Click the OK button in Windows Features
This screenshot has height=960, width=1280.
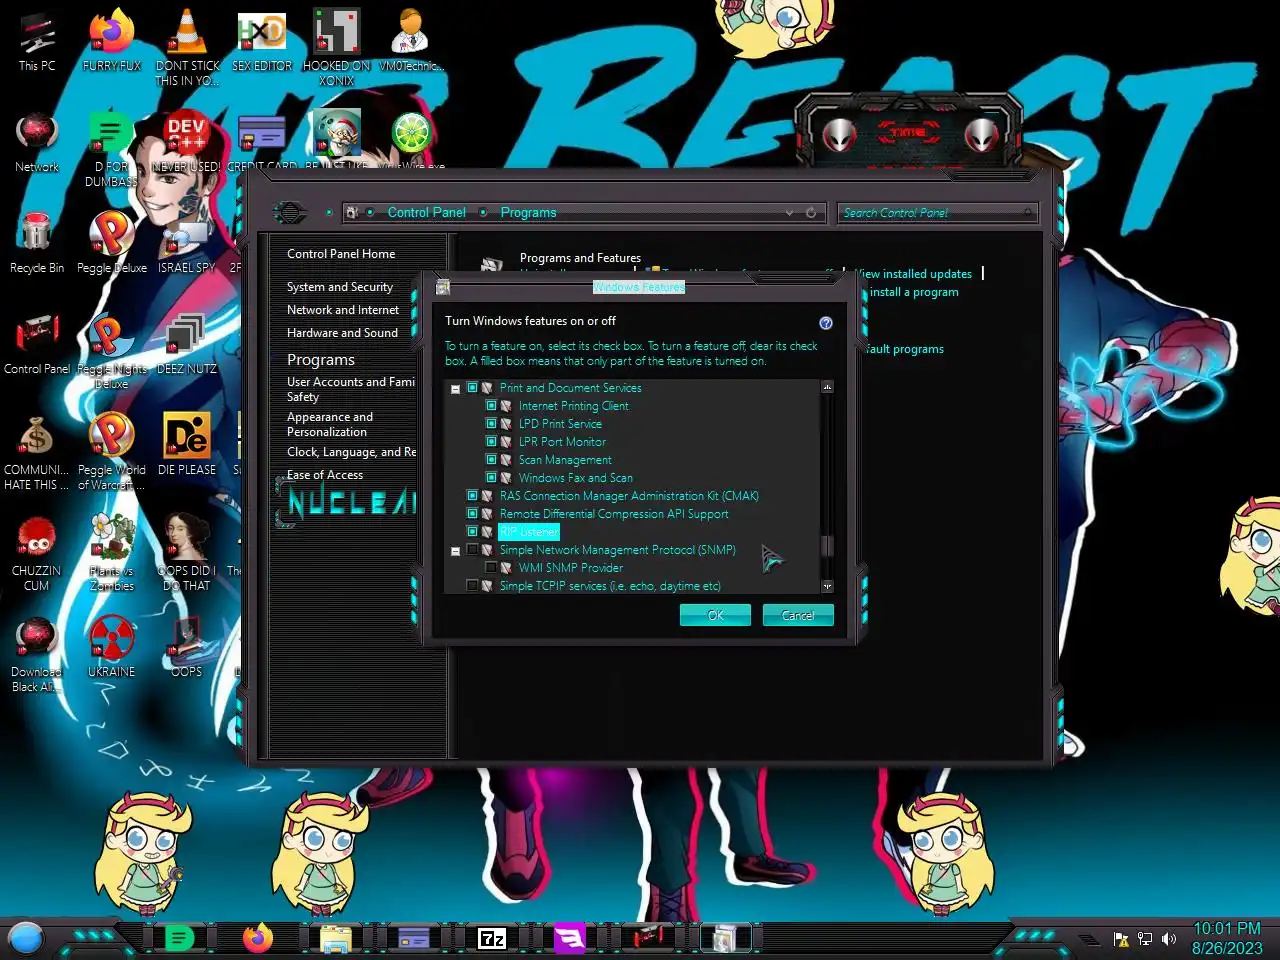pyautogui.click(x=715, y=615)
